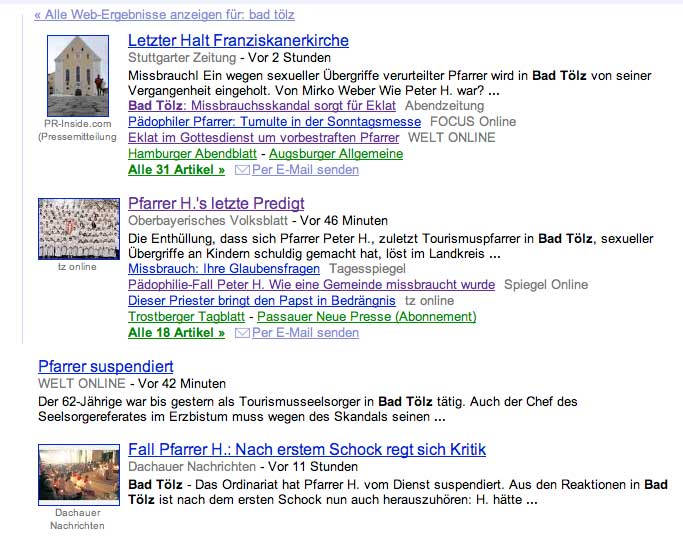Click the envelope icon beside "Alle 18 Artikel"

point(241,333)
